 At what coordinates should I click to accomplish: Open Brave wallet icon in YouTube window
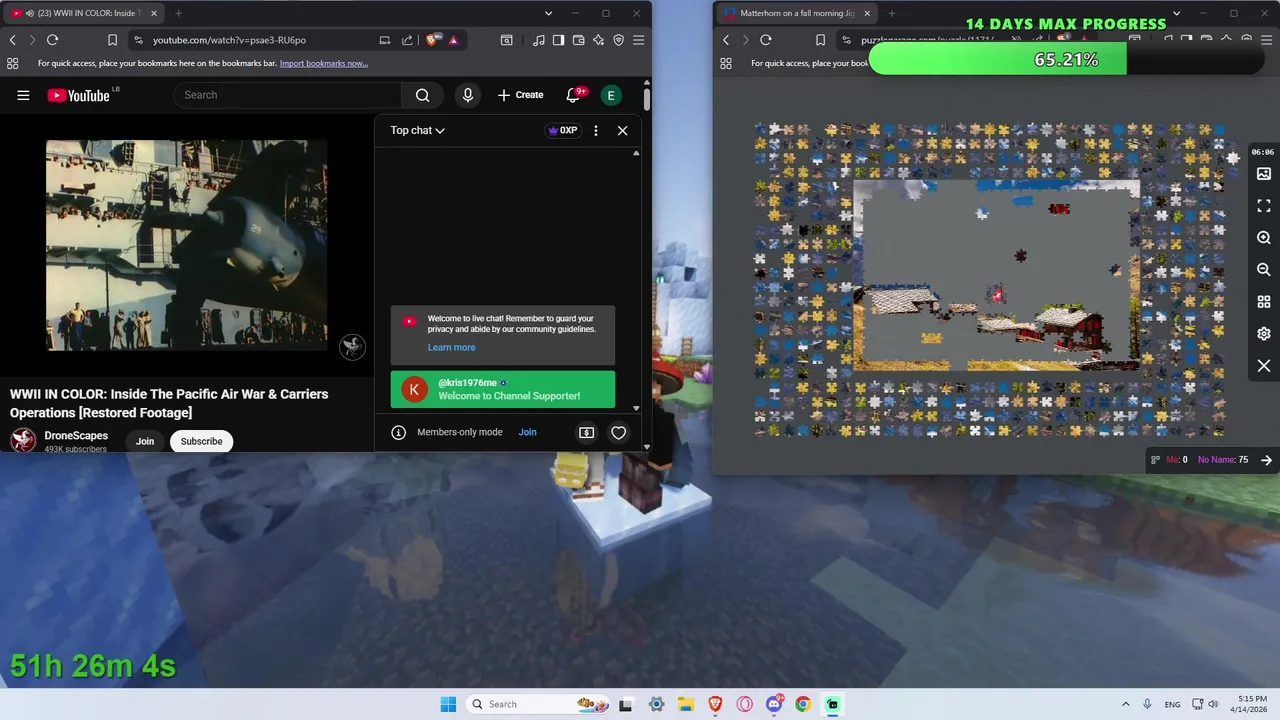578,40
